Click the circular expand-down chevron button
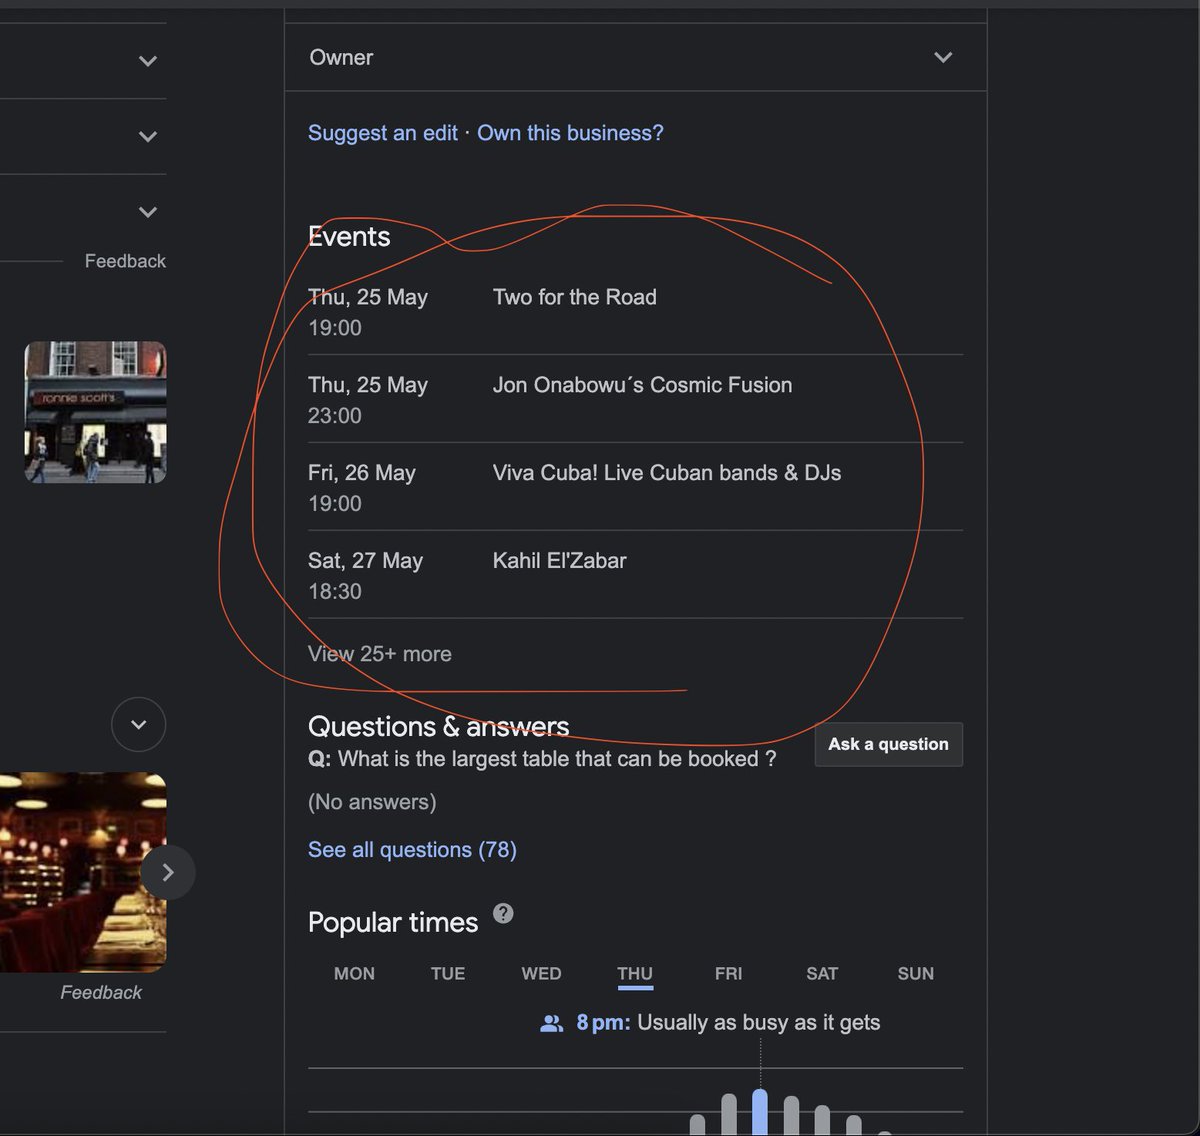This screenshot has width=1200, height=1136. pyautogui.click(x=139, y=724)
